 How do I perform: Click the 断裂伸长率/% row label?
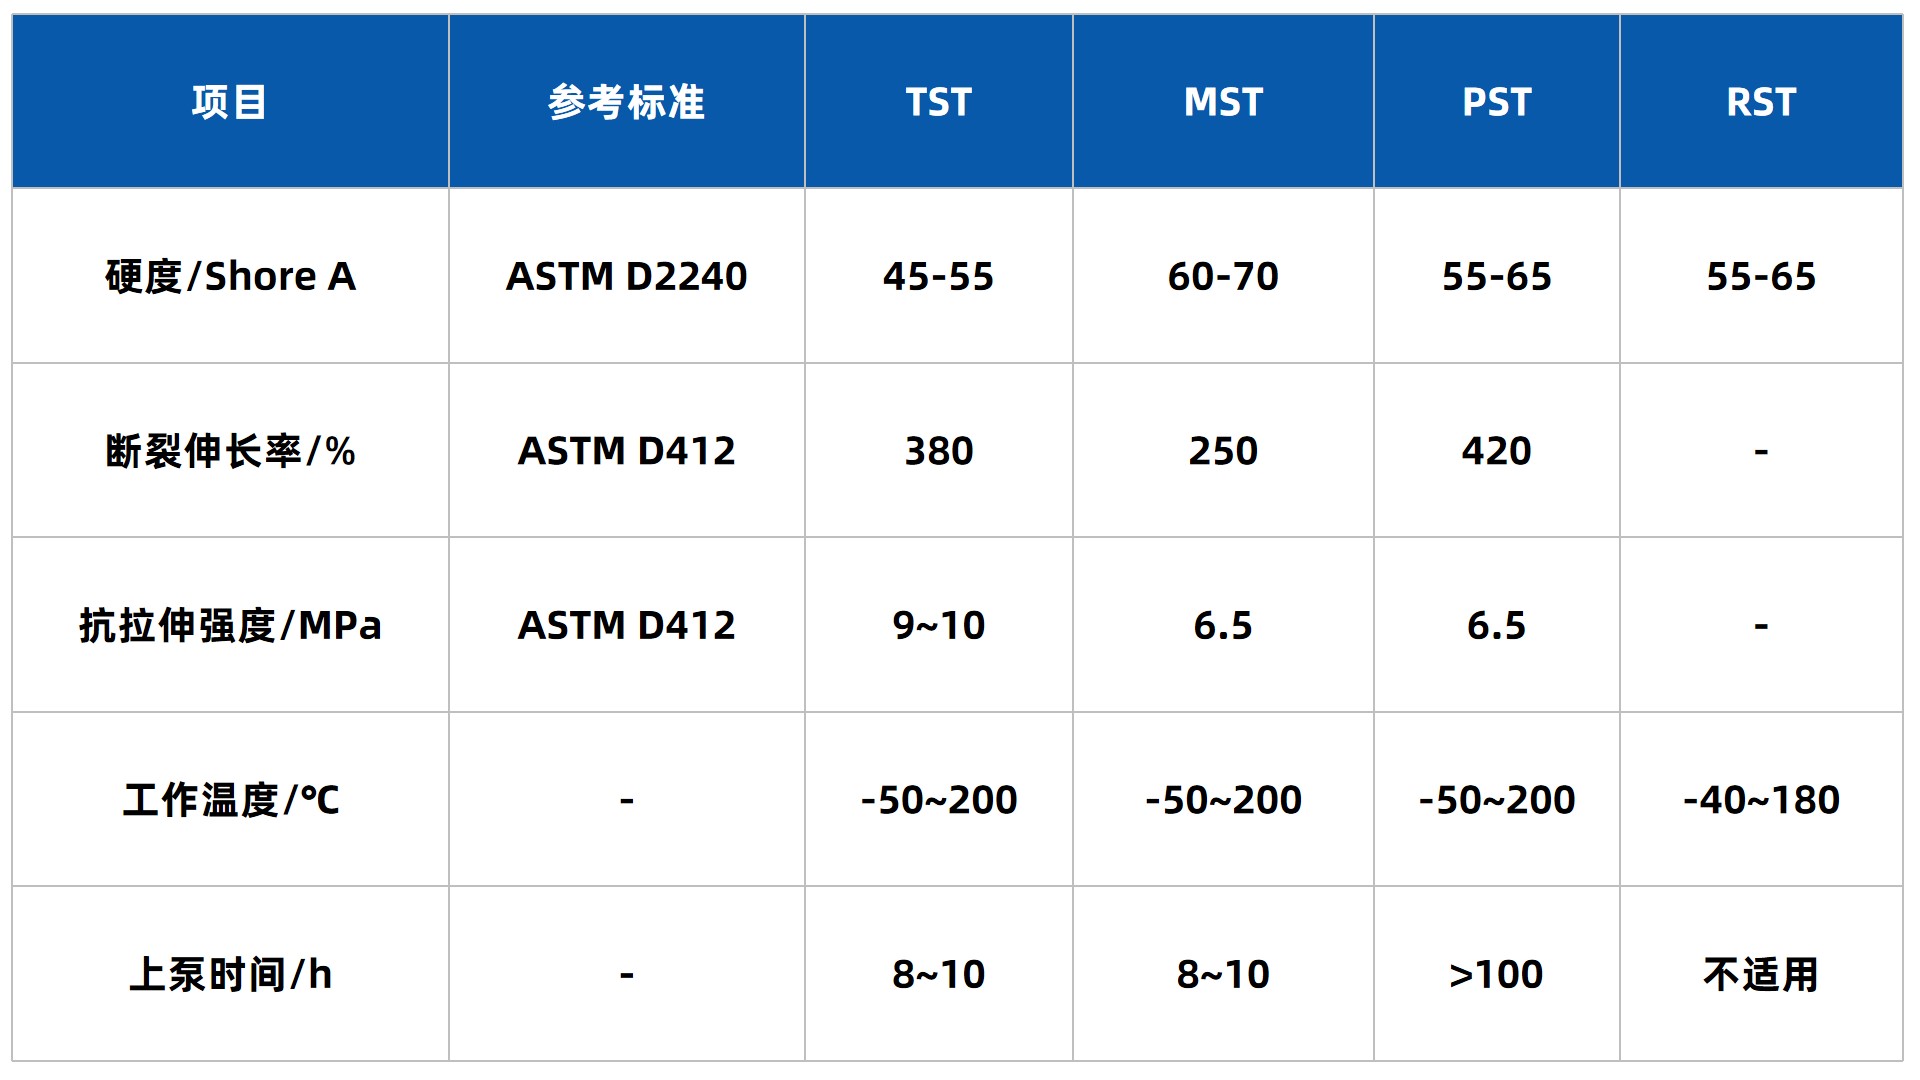[x=230, y=451]
